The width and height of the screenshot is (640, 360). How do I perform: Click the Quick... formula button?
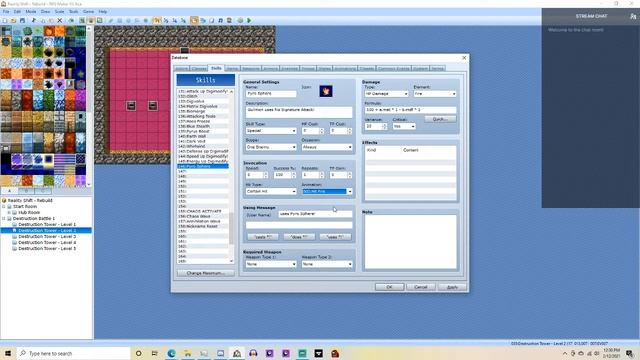[x=440, y=119]
